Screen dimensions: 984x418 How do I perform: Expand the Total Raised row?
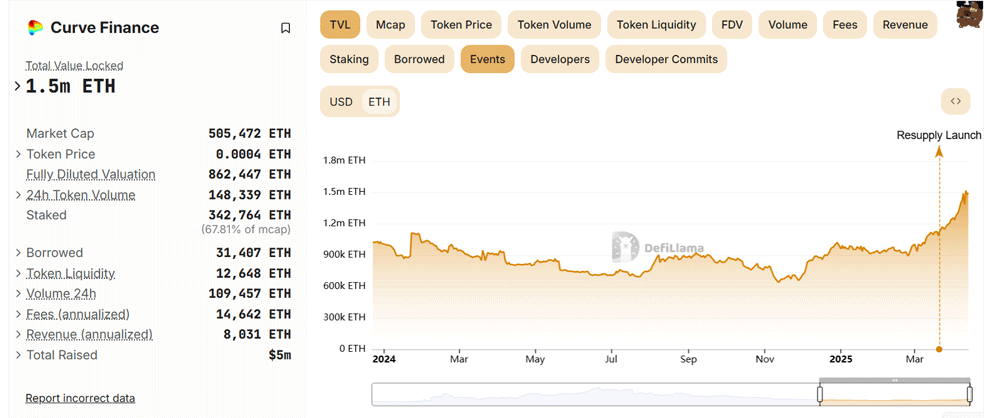point(19,355)
